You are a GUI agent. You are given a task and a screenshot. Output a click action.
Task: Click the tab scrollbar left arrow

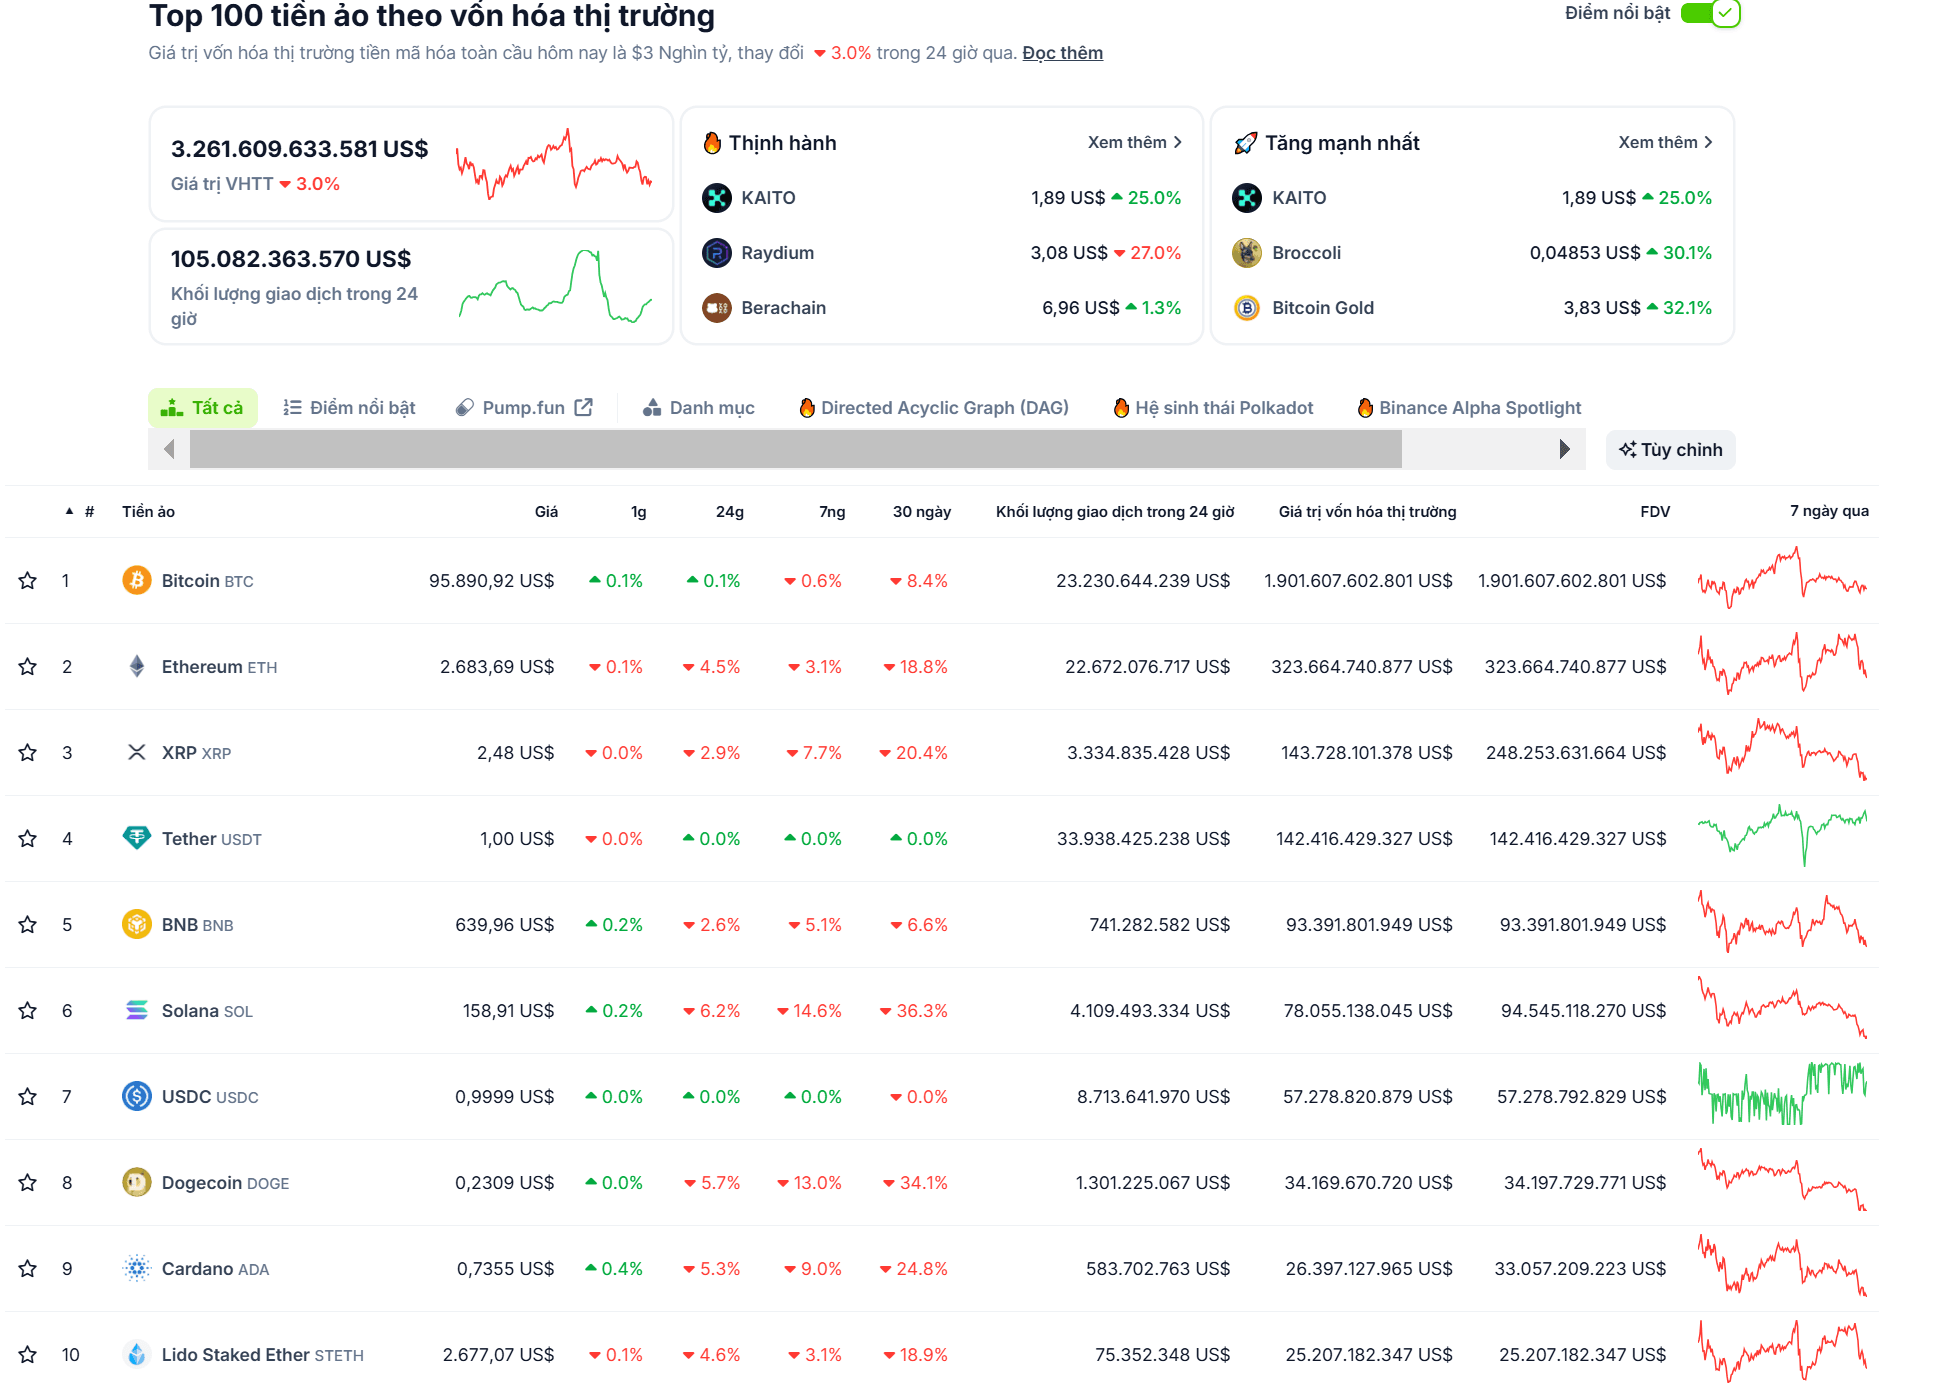tap(169, 449)
